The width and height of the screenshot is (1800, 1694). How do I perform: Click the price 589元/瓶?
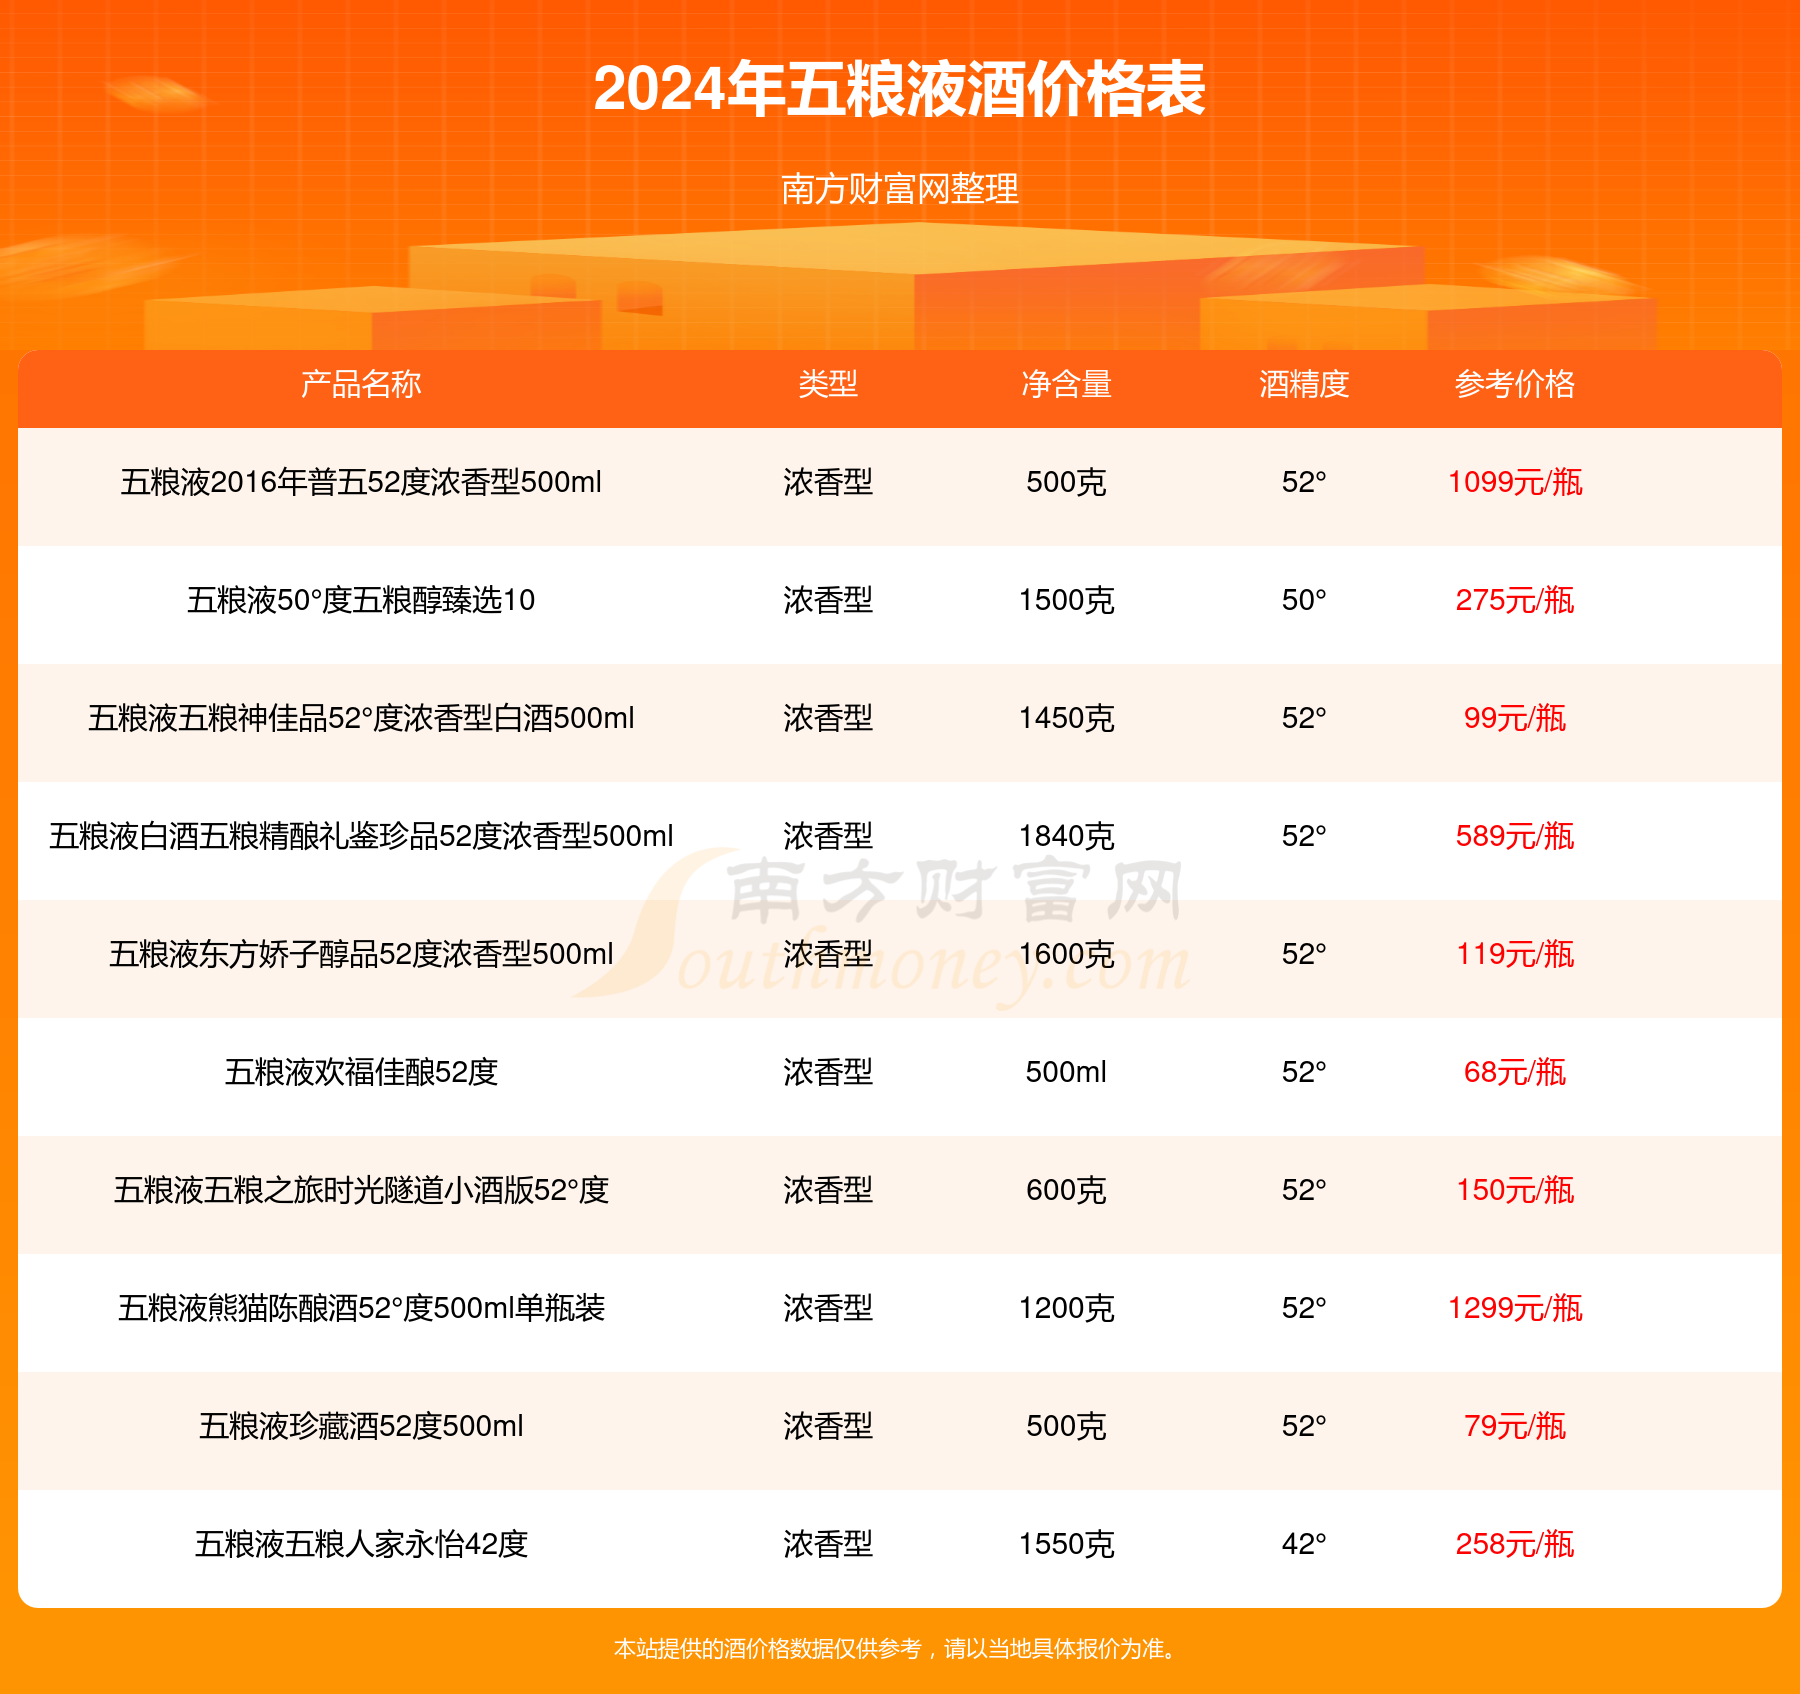coord(1515,836)
